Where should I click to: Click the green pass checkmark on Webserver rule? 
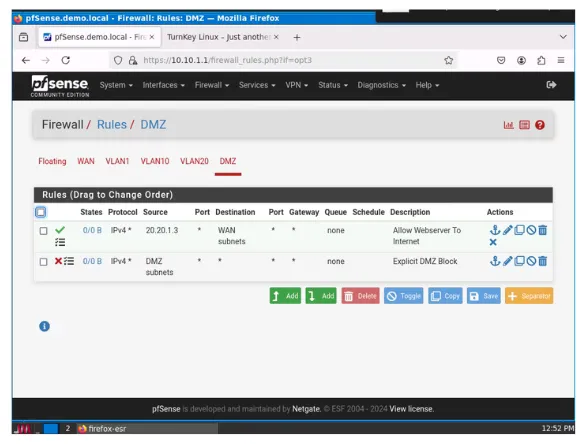(x=60, y=230)
